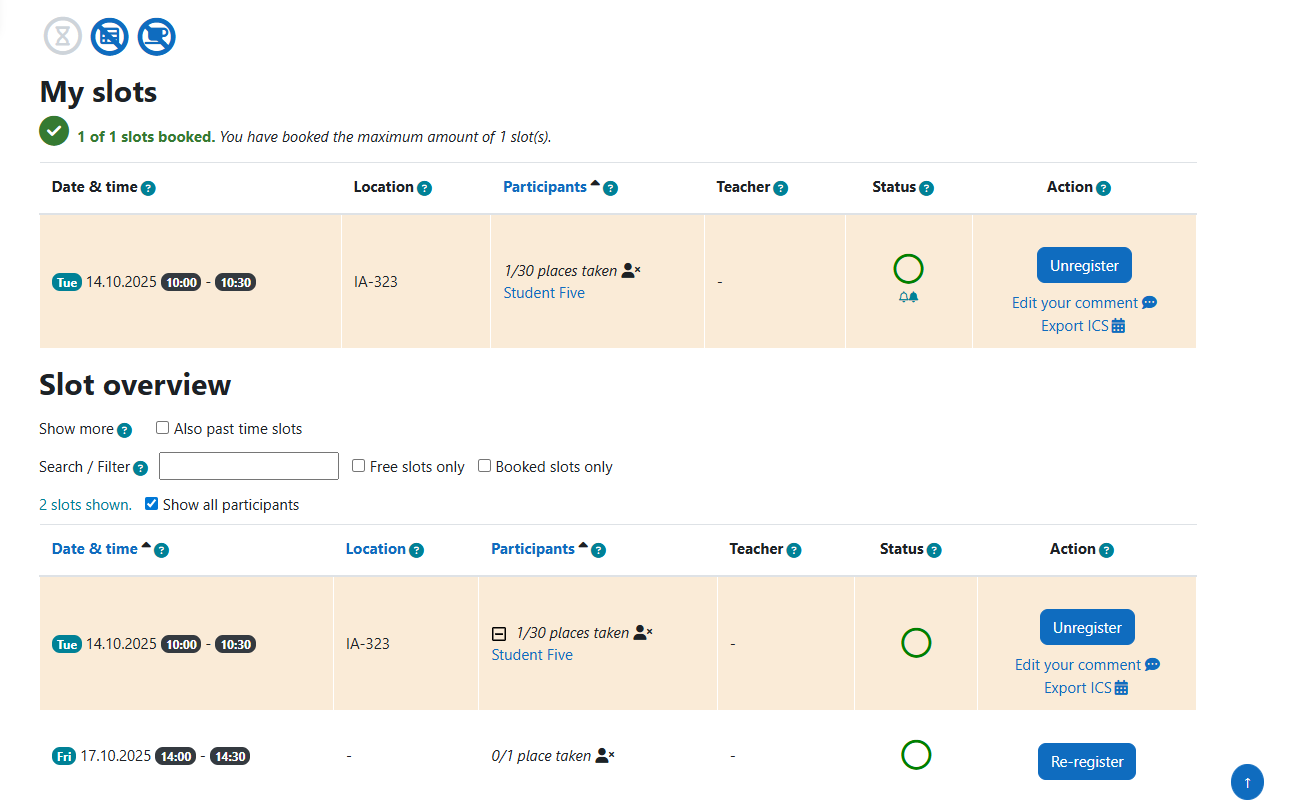Sort Slot overview by Location header

(375, 549)
